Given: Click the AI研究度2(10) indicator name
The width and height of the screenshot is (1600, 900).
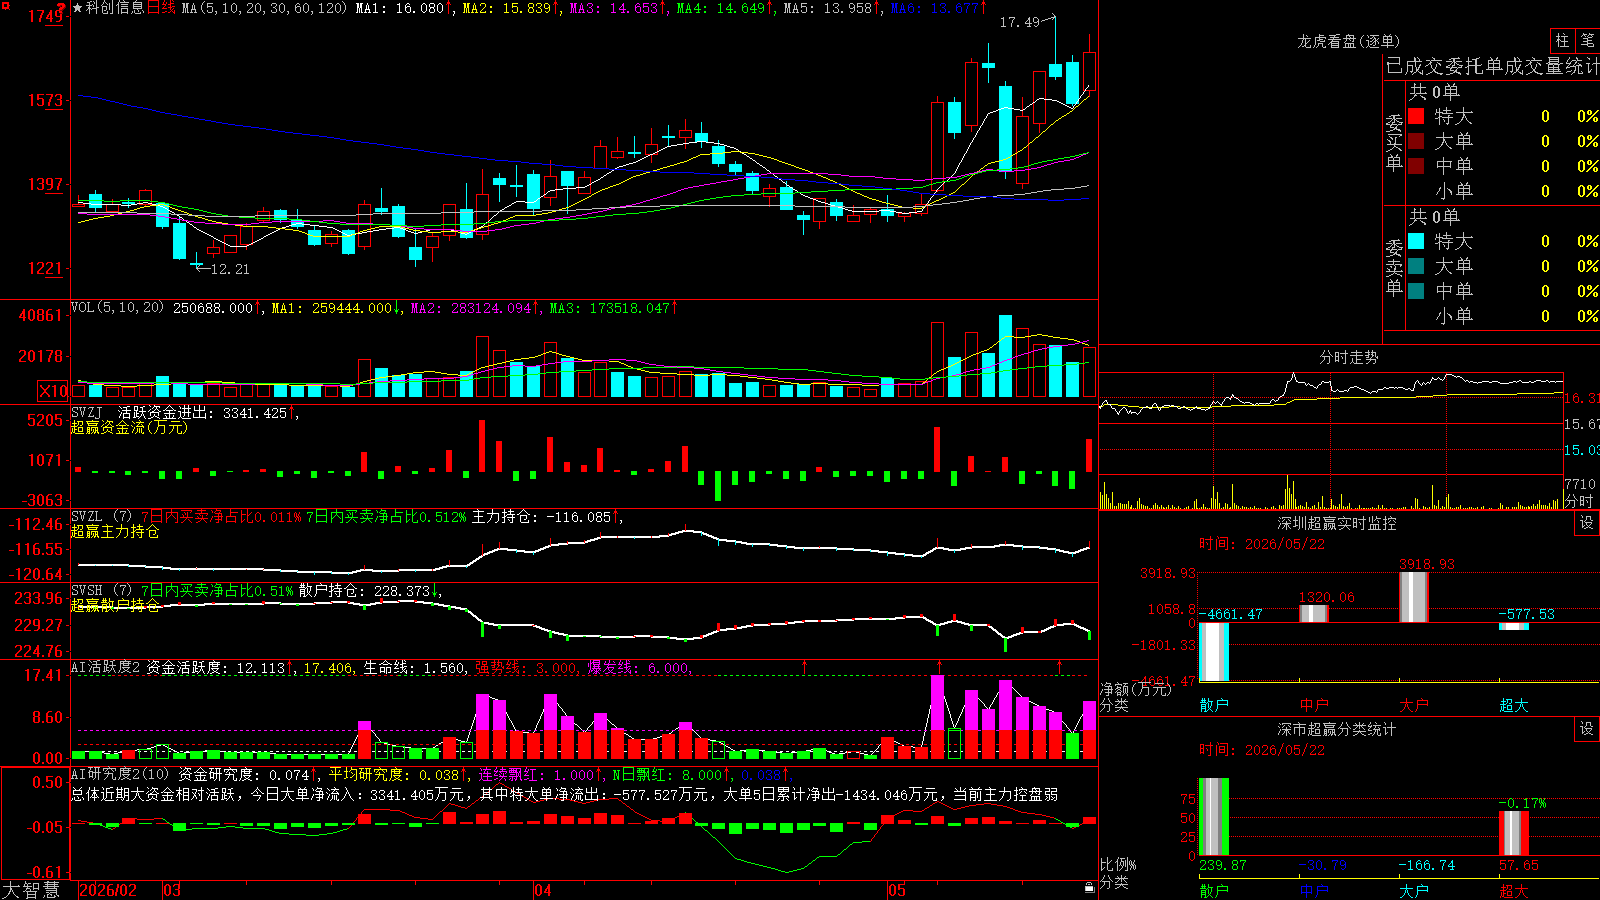Looking at the screenshot, I should coord(120,774).
